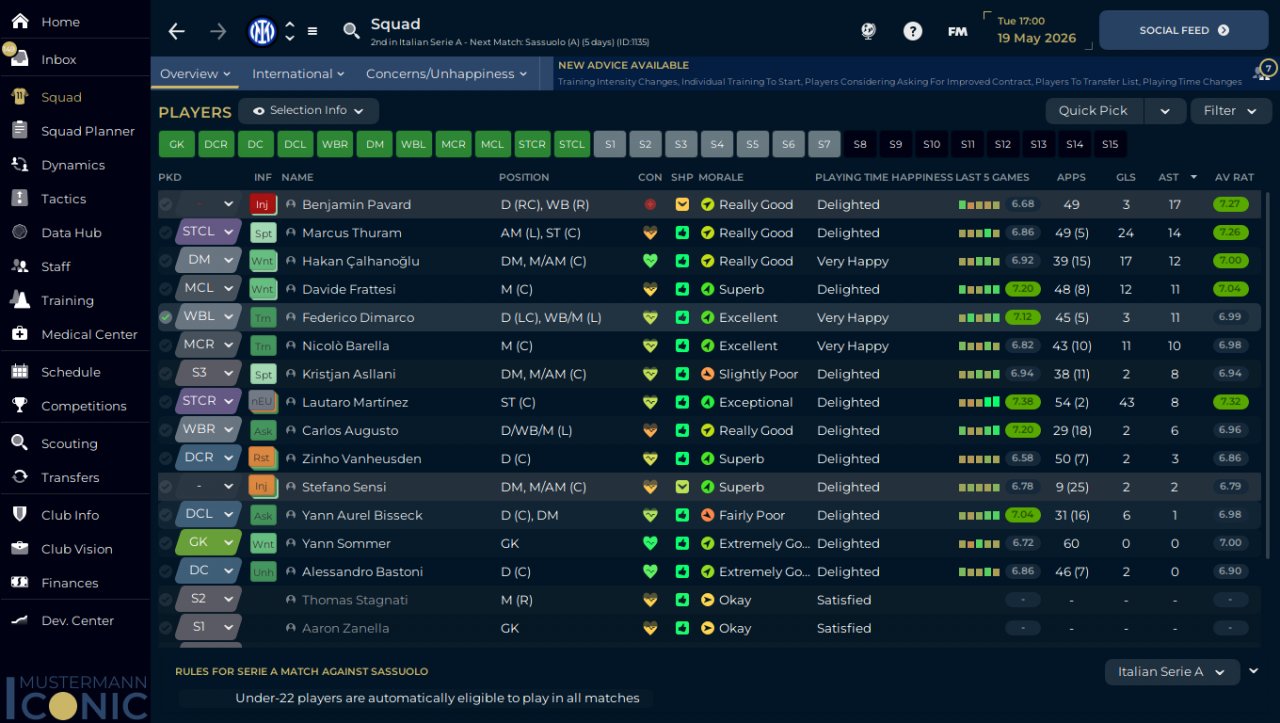
Task: Open Thomas Stagnati's S2 position dropdown
Action: click(x=209, y=600)
